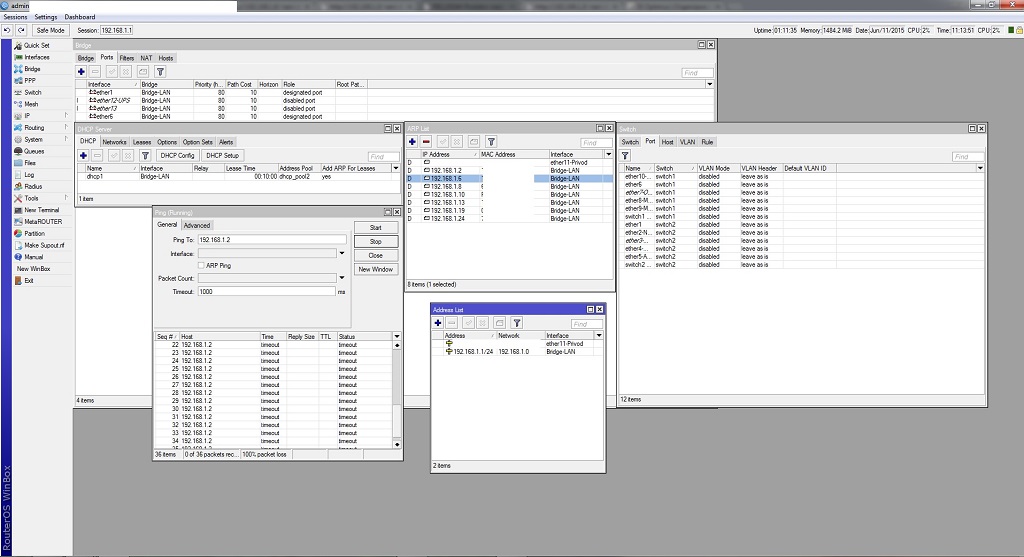Viewport: 1024px width, 557px height.
Task: Open Radius in the sidebar
Action: [x=33, y=187]
